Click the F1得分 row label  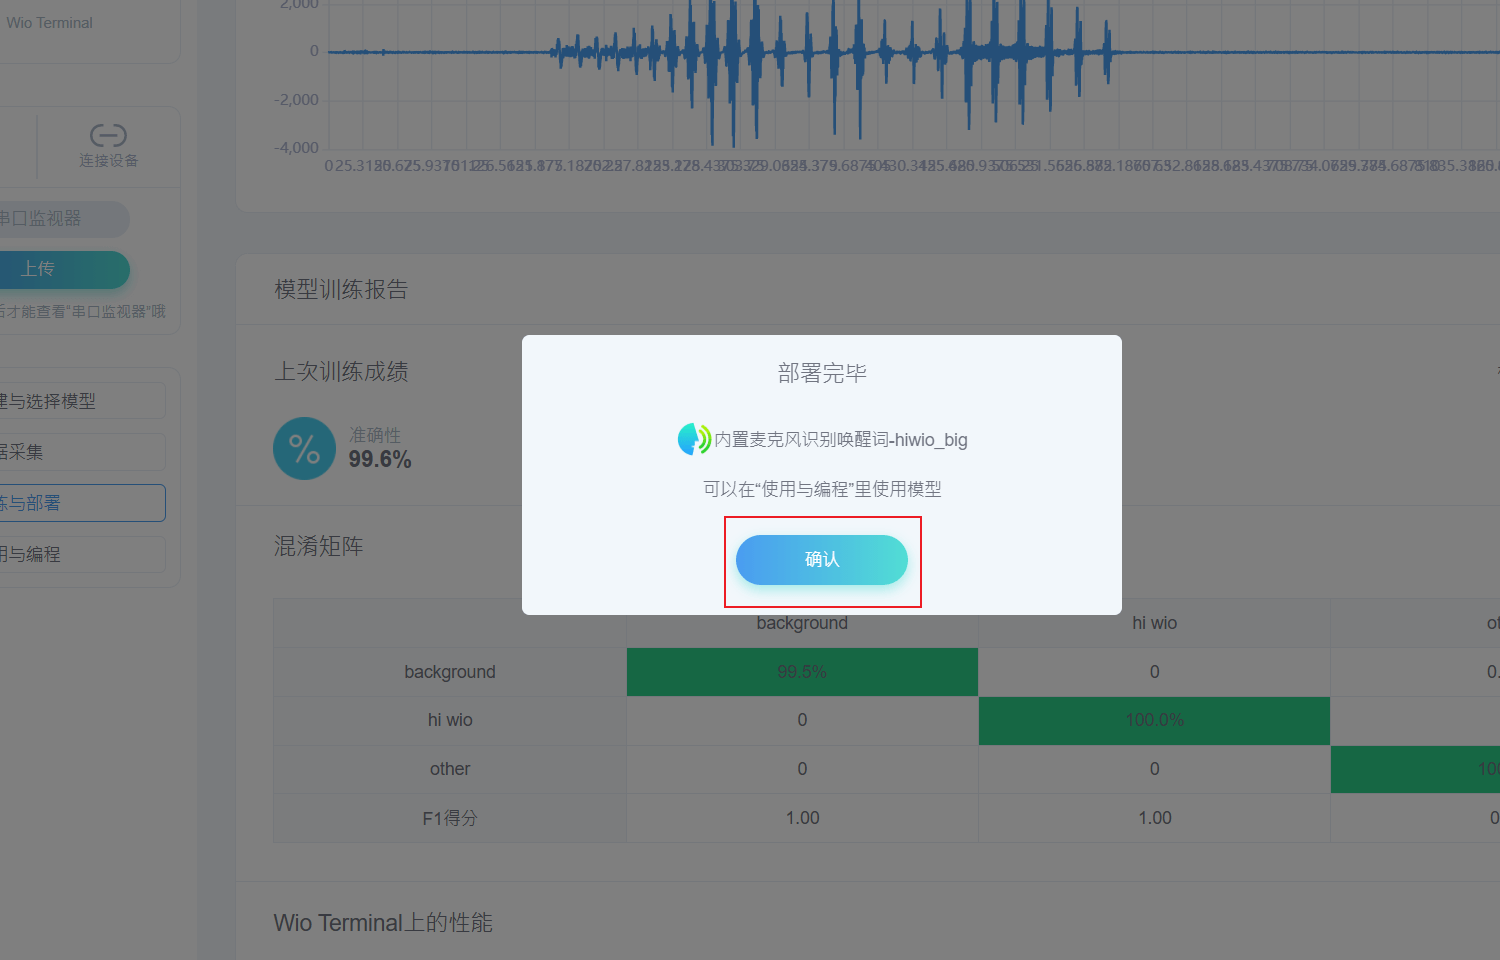pyautogui.click(x=450, y=818)
